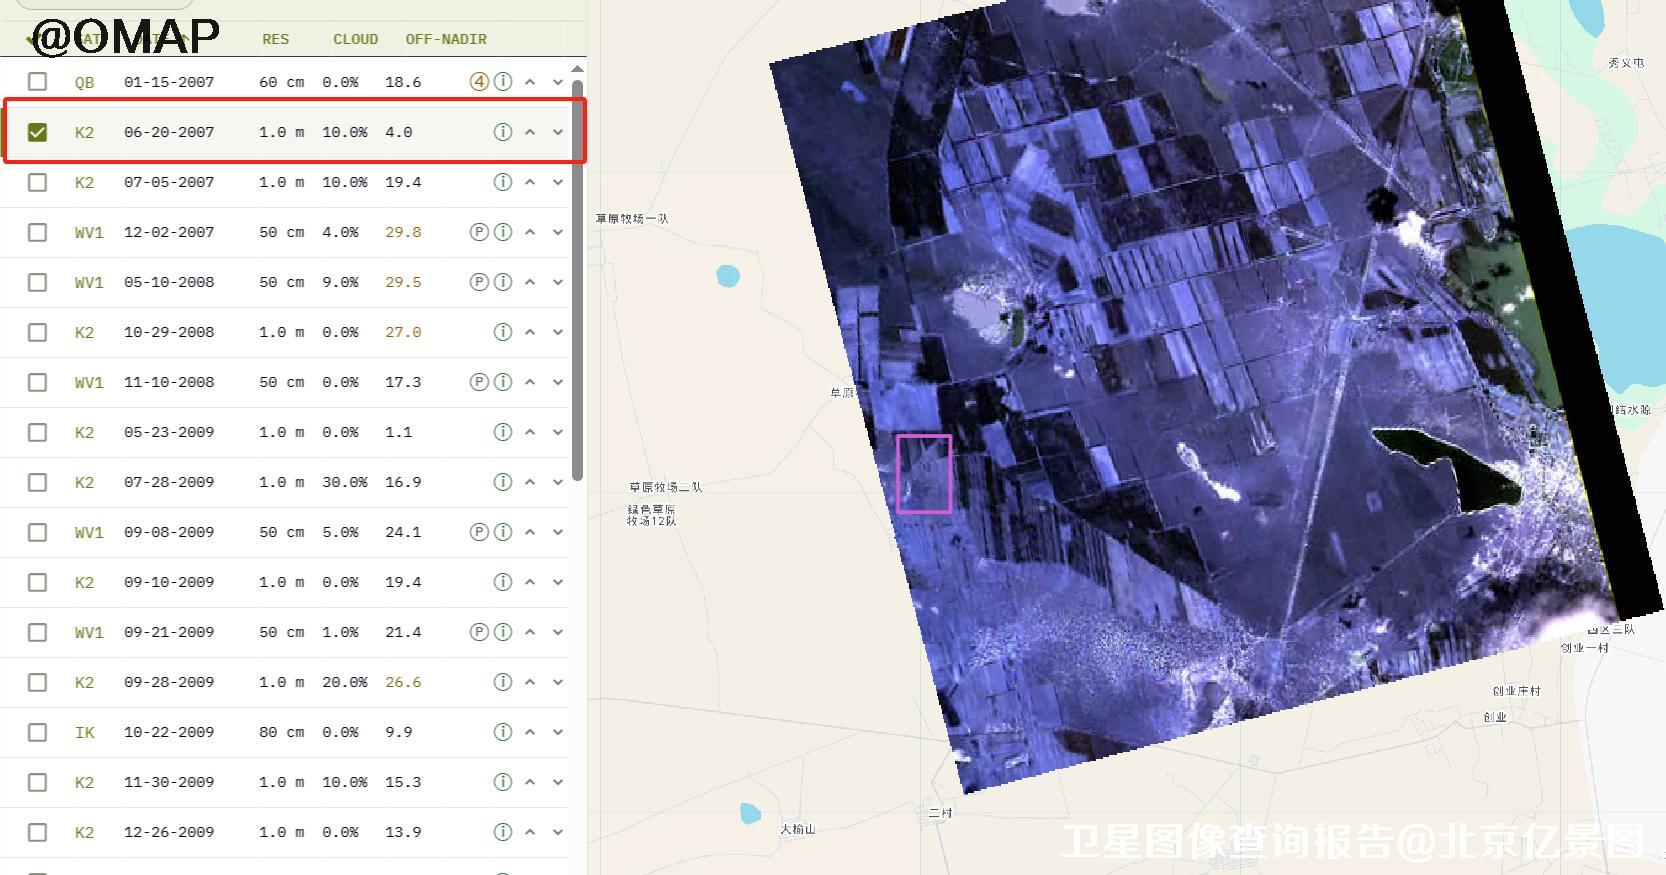Sort list by RES column header
This screenshot has width=1666, height=875.
[x=275, y=39]
